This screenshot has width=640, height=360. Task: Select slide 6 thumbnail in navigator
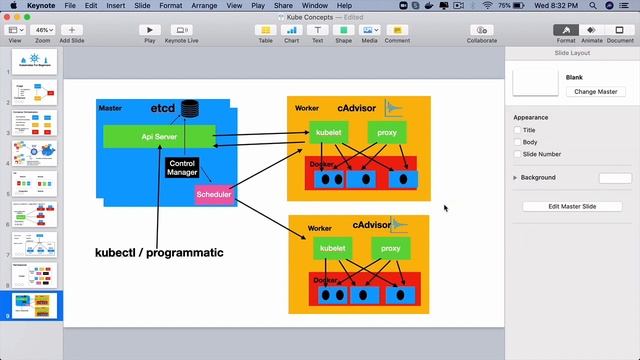[34, 214]
